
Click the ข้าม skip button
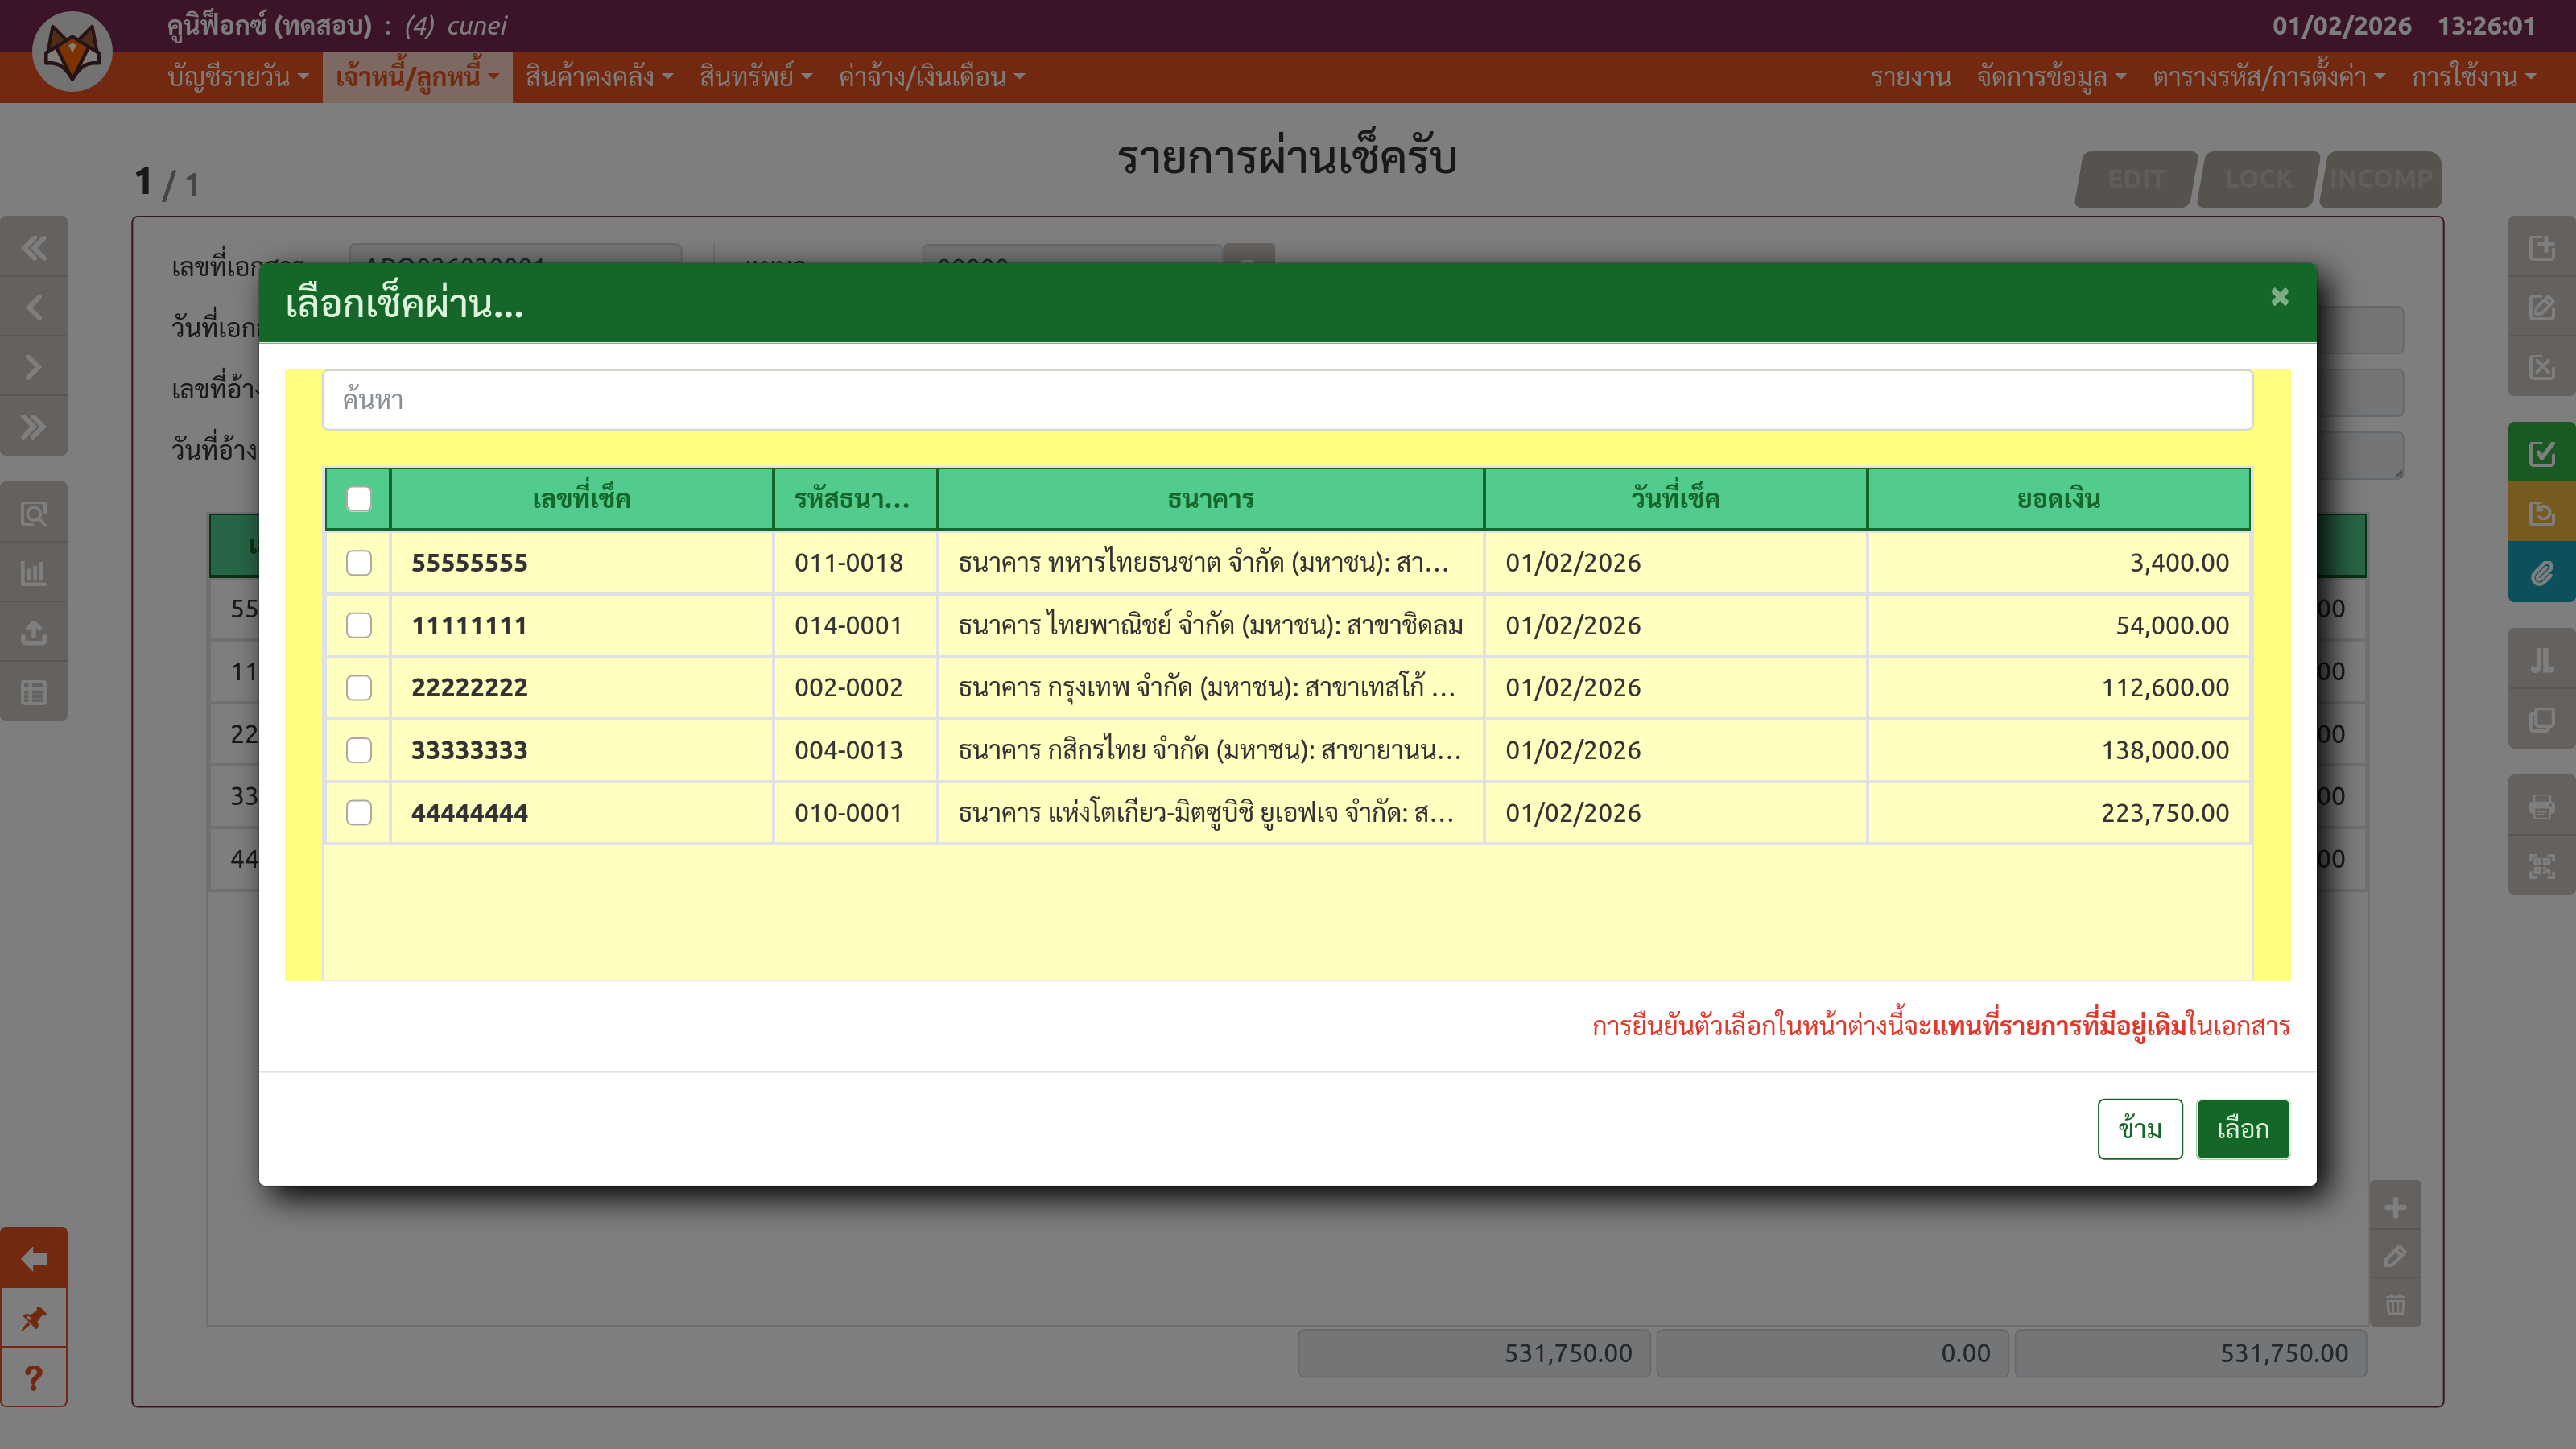[2139, 1129]
